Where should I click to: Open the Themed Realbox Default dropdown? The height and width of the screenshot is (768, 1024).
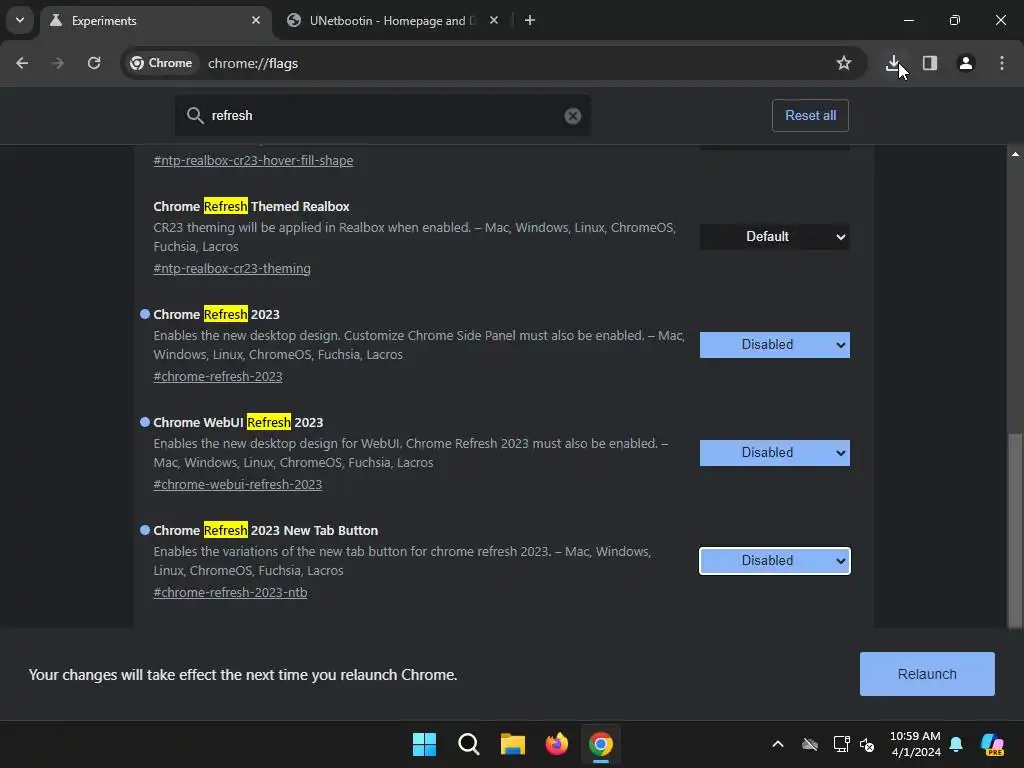(x=775, y=236)
